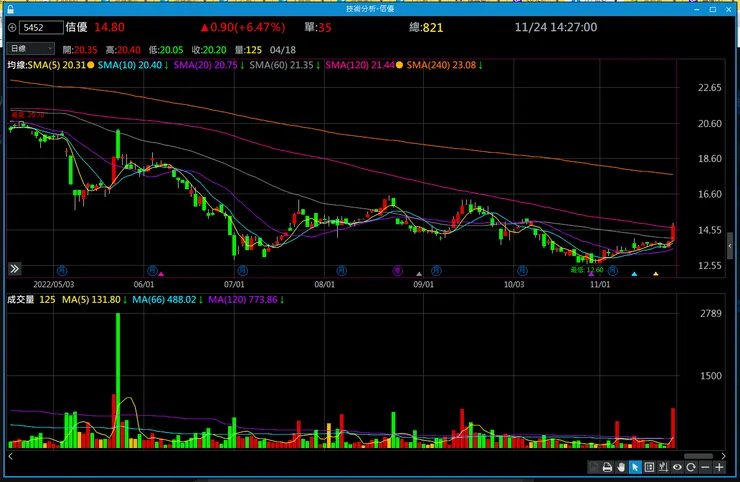Click the symbol input field showing 5452

coord(41,27)
